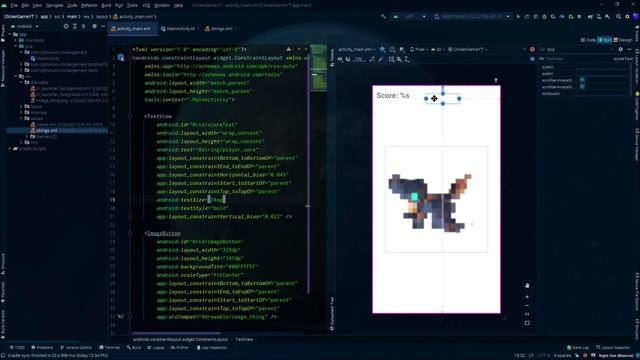This screenshot has width=640, height=360.
Task: Click the zoom out minus button in designer
Action: (527, 305)
